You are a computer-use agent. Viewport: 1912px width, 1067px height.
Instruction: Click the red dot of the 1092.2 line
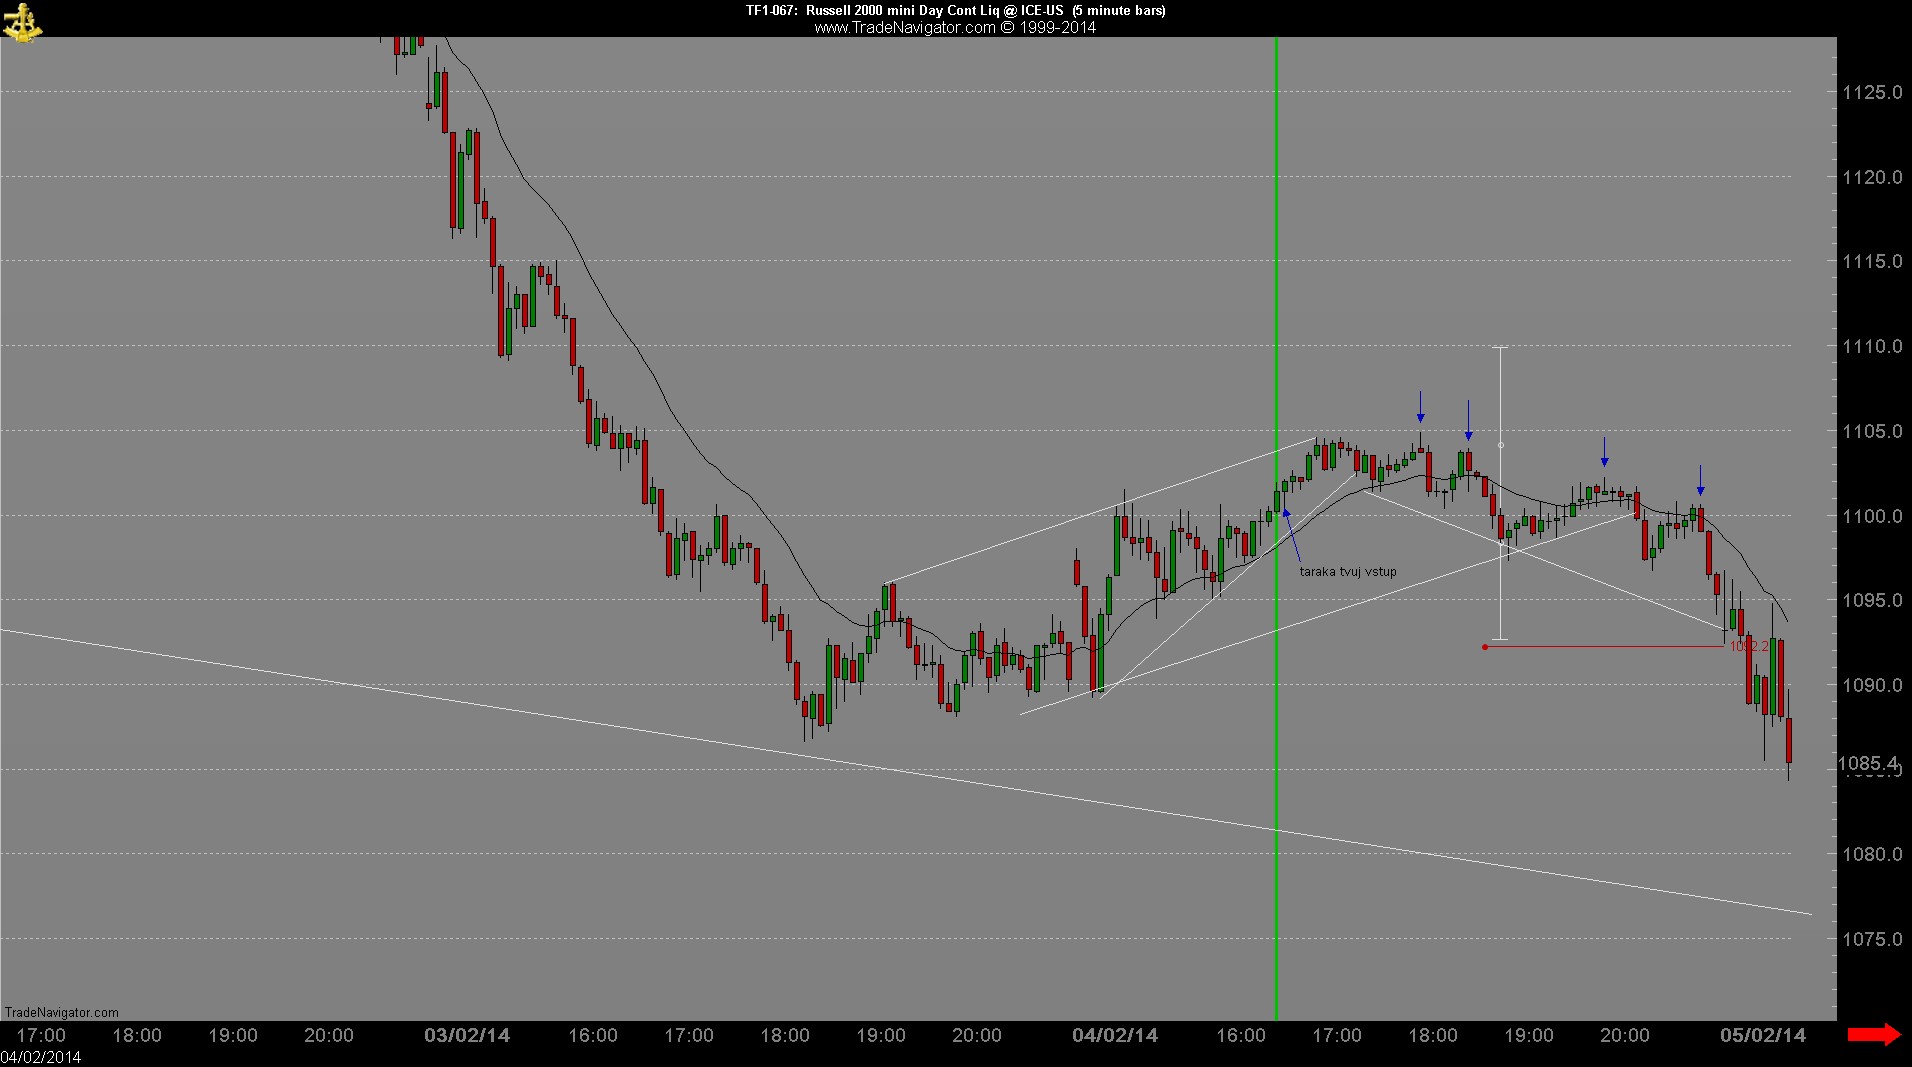1485,647
